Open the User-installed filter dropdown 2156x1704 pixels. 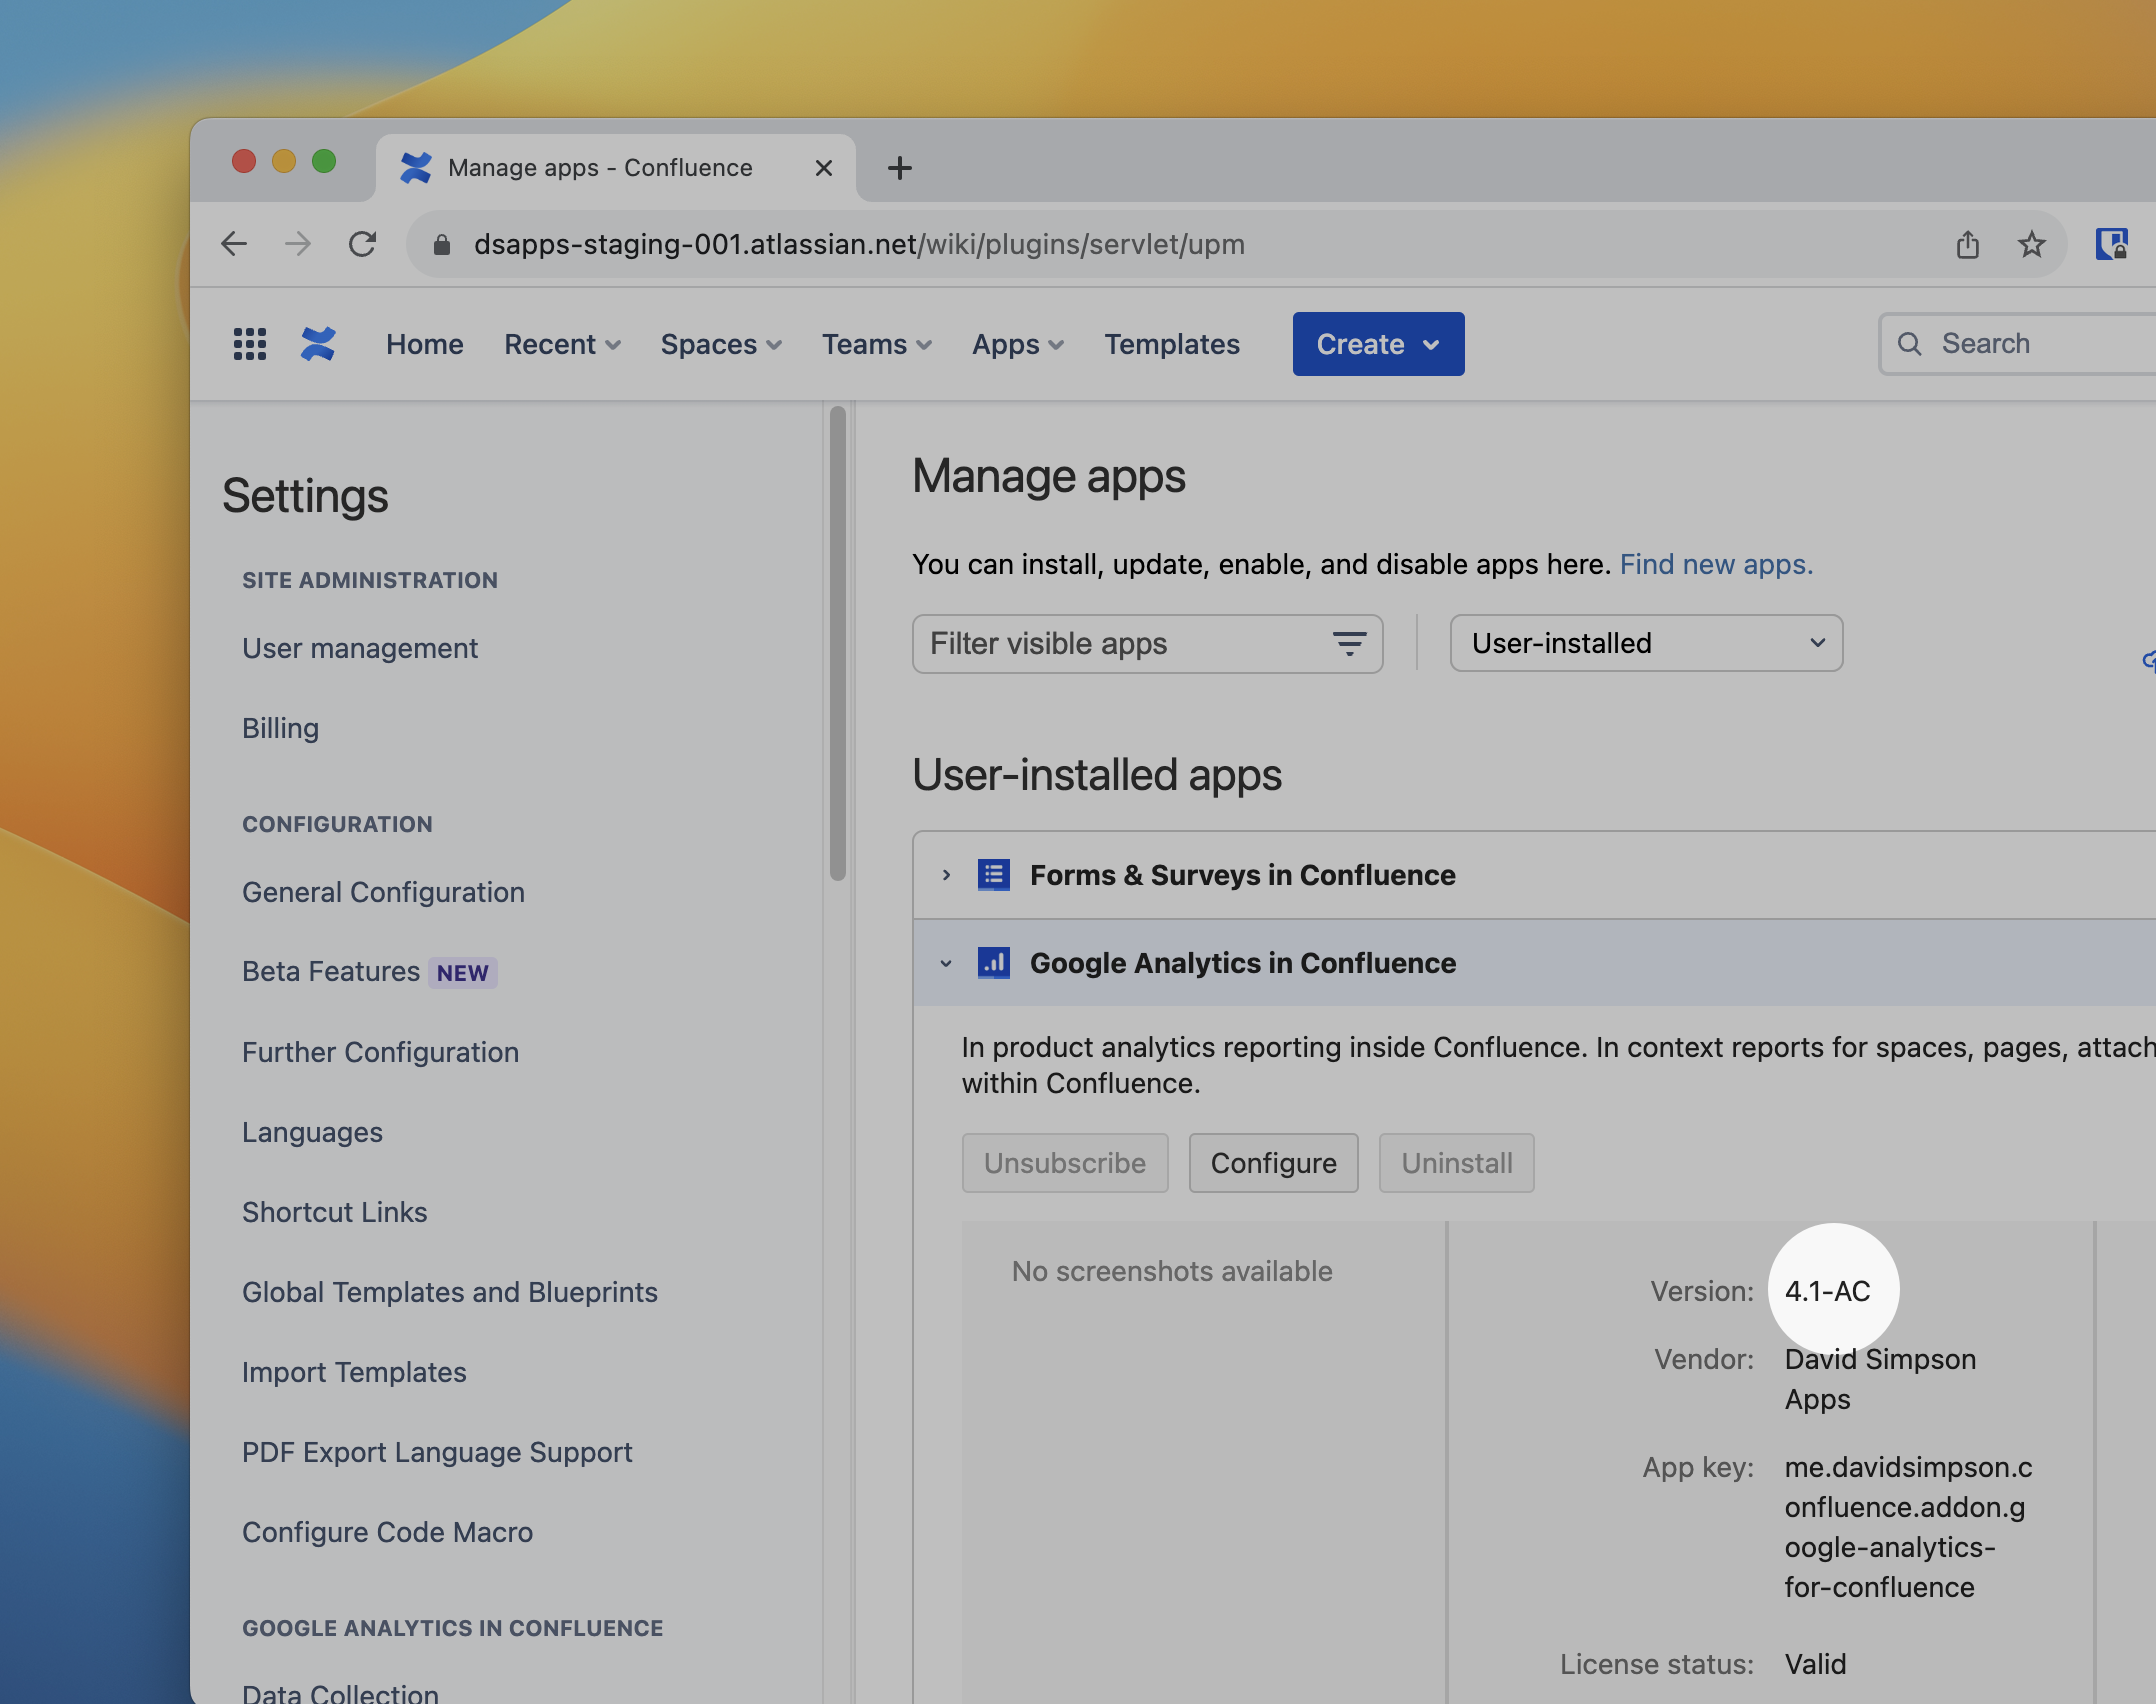click(x=1646, y=643)
